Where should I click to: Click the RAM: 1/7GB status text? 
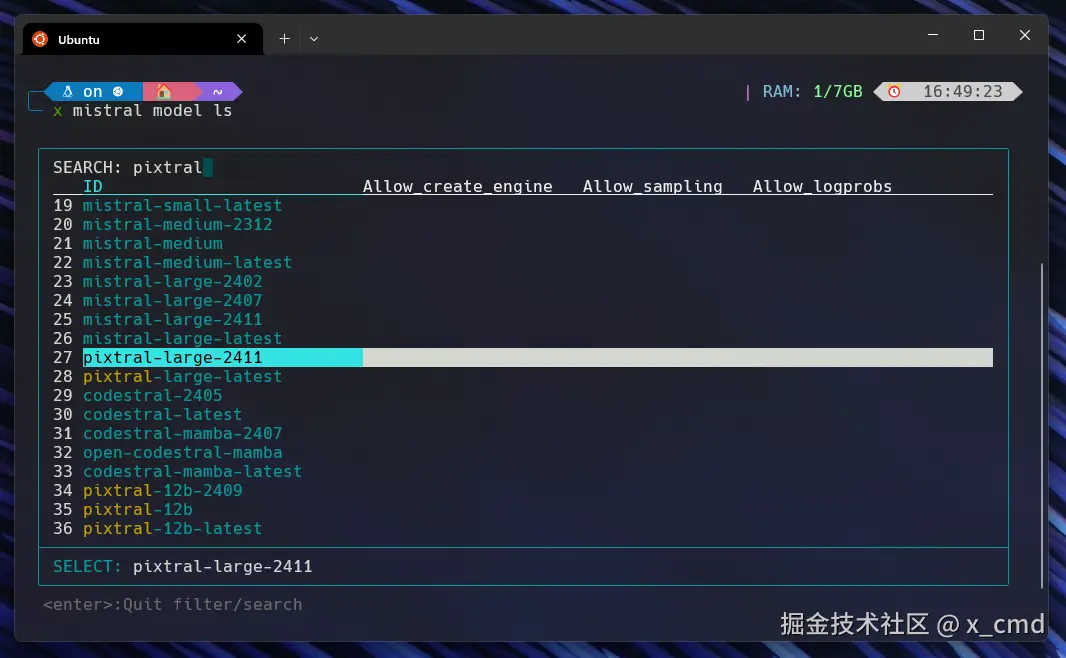coord(812,91)
